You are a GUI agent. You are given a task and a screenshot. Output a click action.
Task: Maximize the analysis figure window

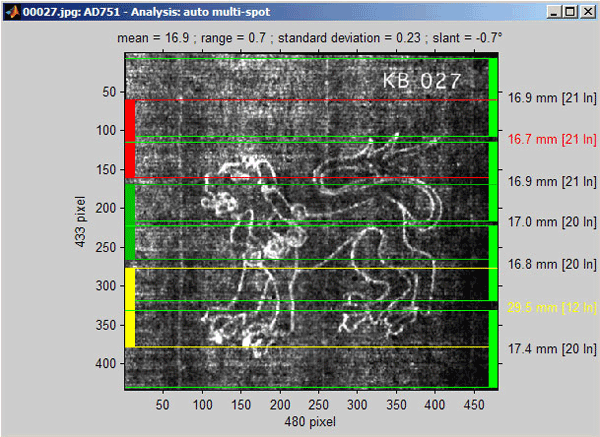(571, 12)
